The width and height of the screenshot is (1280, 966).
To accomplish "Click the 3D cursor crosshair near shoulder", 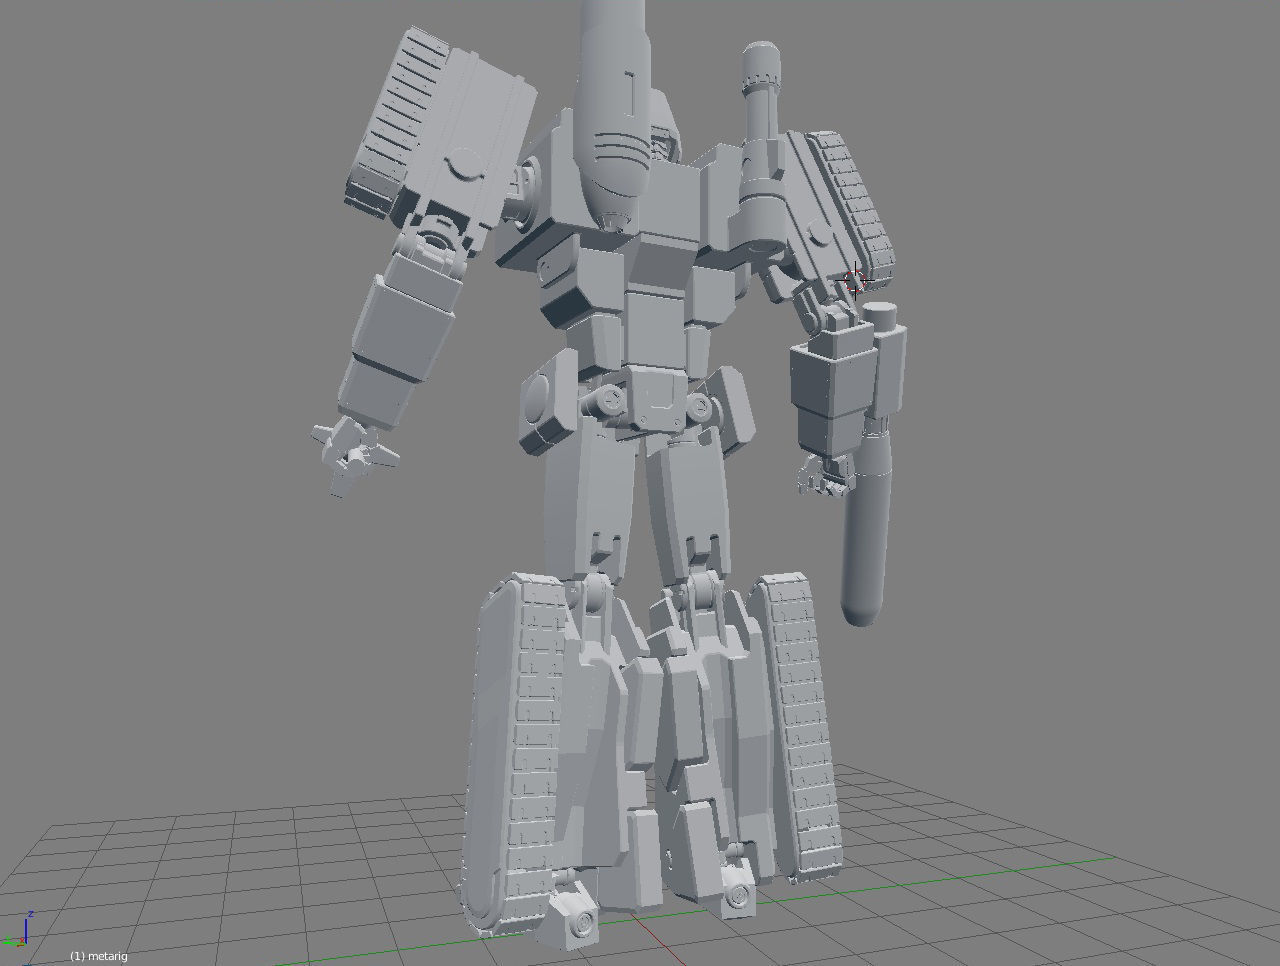I will pos(854,282).
